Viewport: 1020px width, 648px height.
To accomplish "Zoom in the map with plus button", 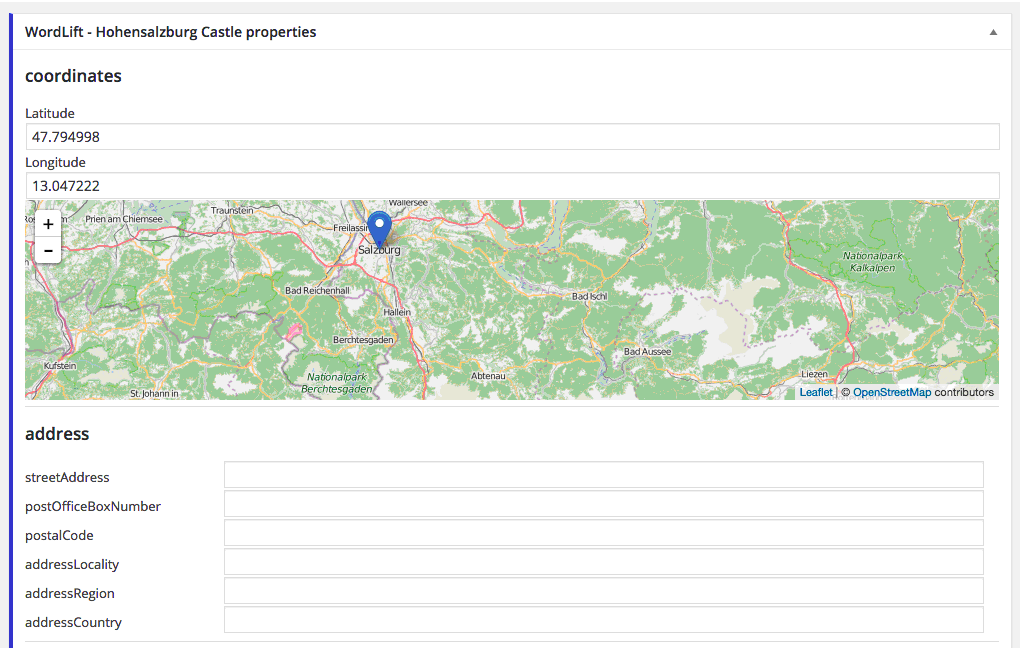I will [48, 225].
